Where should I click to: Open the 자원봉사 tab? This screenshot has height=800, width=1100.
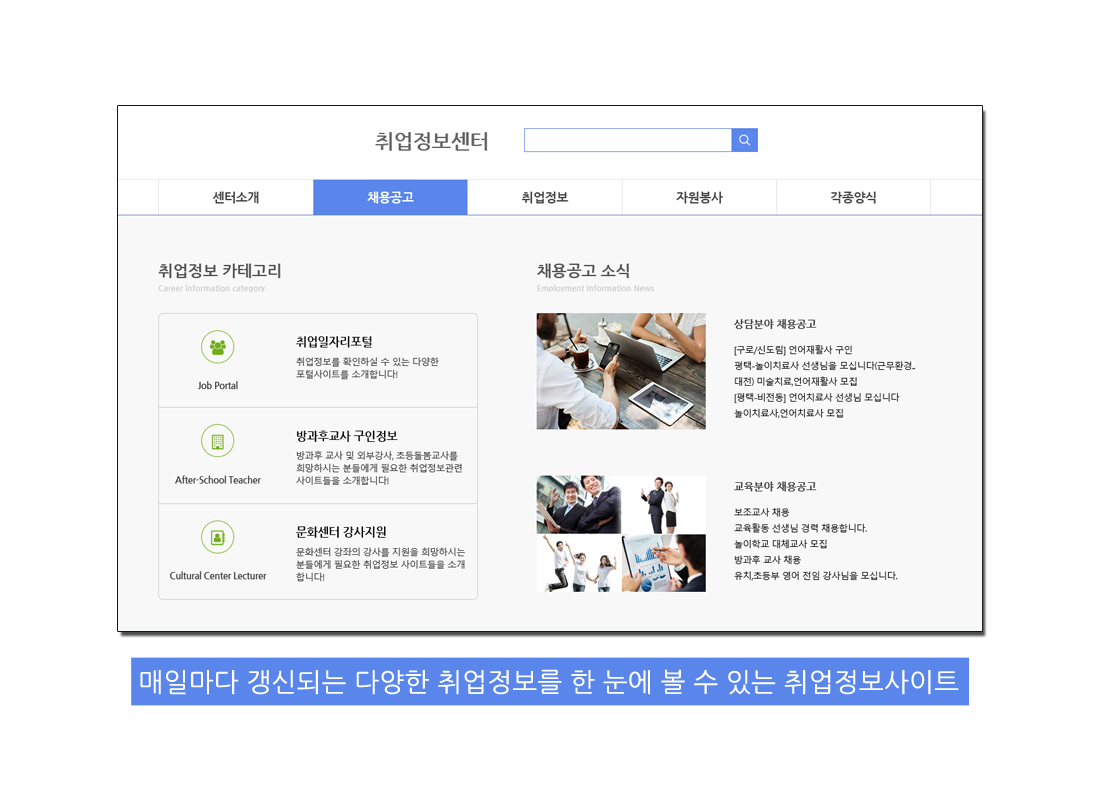[x=699, y=197]
